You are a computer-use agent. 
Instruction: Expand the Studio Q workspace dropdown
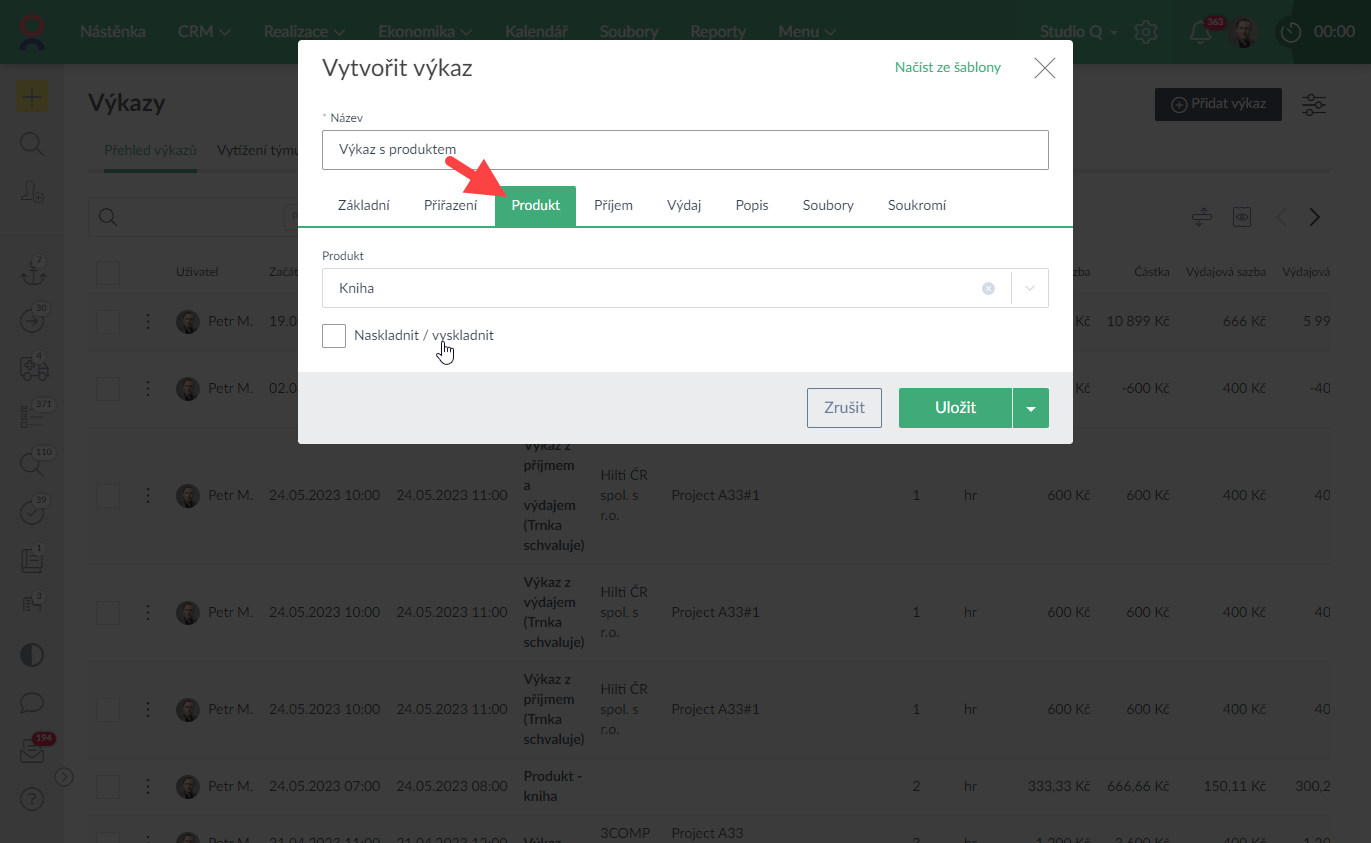[1079, 32]
